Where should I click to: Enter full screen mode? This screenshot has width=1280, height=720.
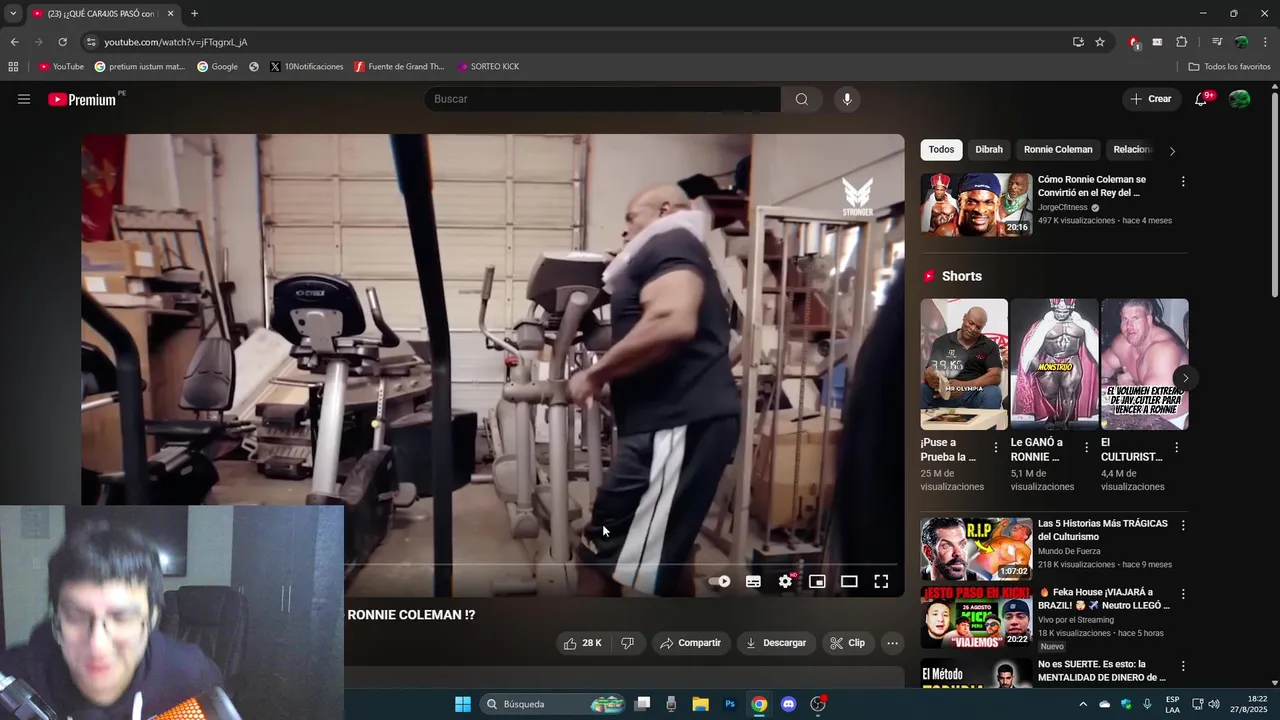[881, 581]
